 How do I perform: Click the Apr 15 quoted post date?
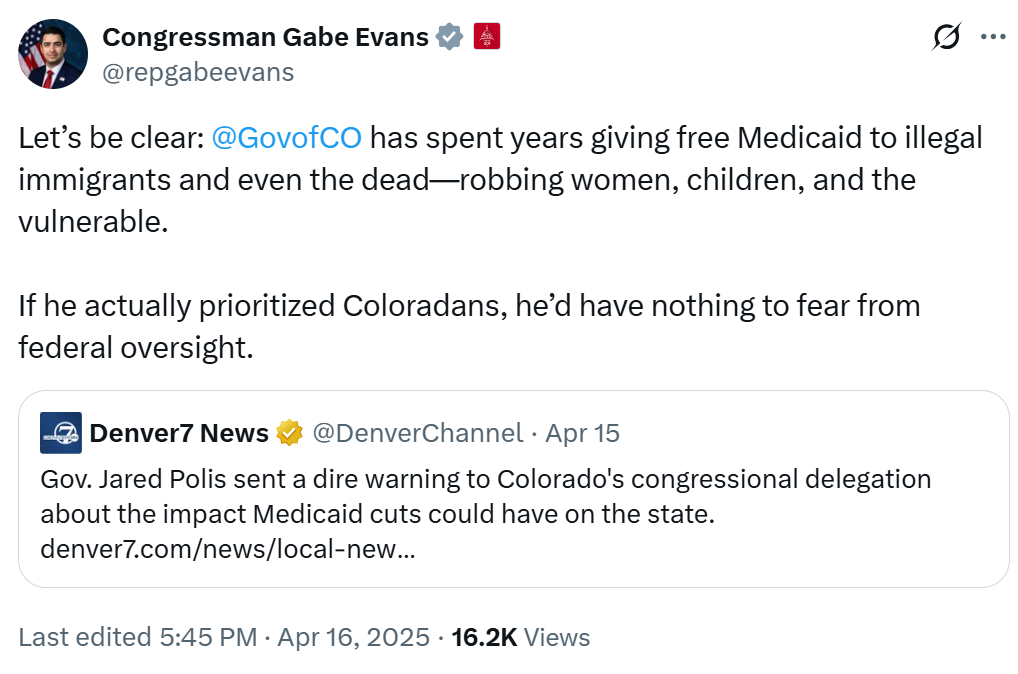[x=582, y=433]
